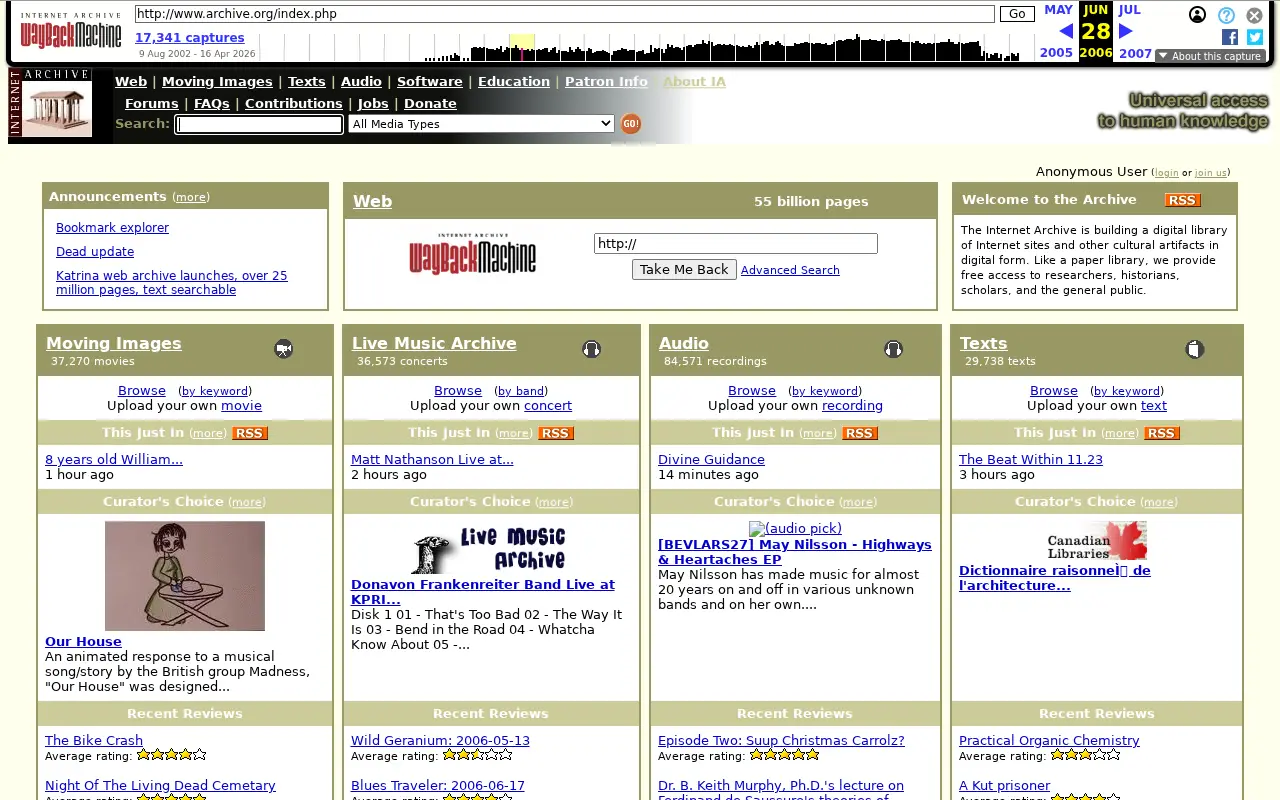Click the orange GO! search icon

[x=631, y=124]
